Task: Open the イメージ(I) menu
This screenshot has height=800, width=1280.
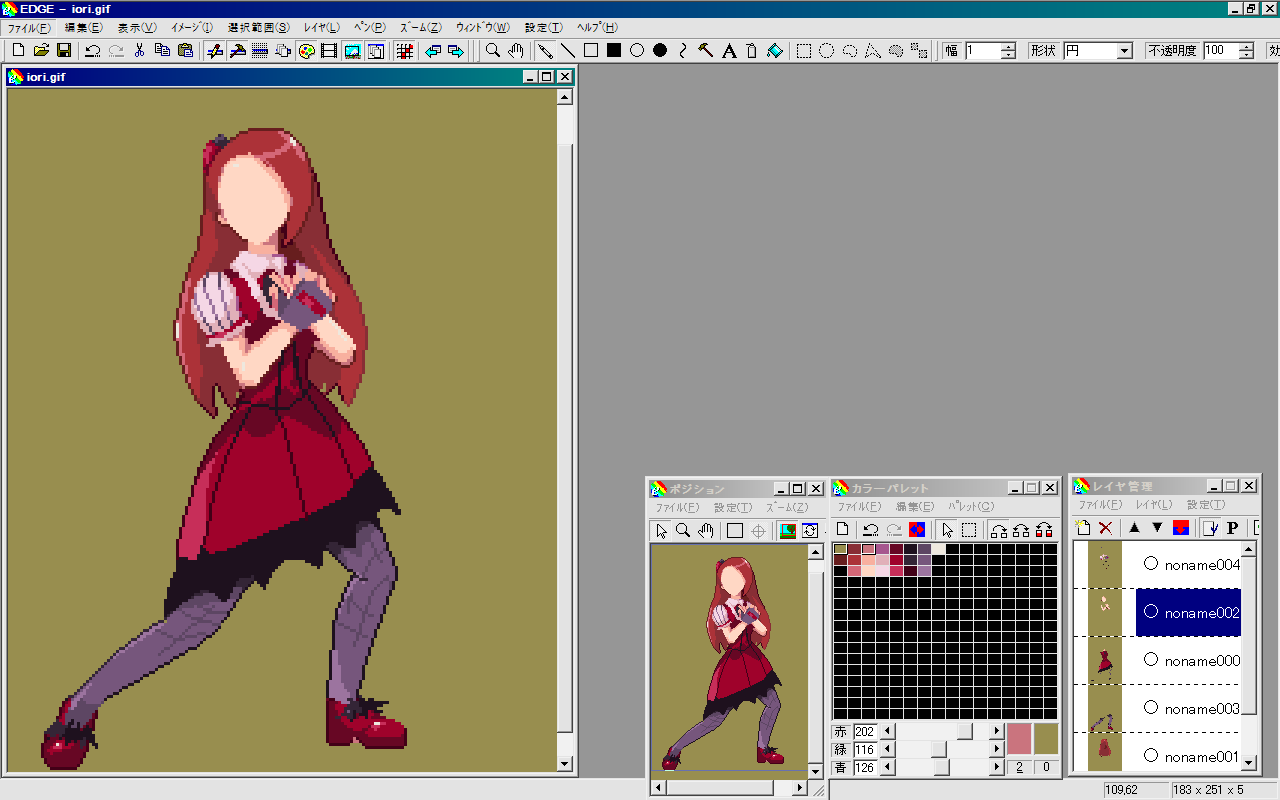Action: pos(191,27)
